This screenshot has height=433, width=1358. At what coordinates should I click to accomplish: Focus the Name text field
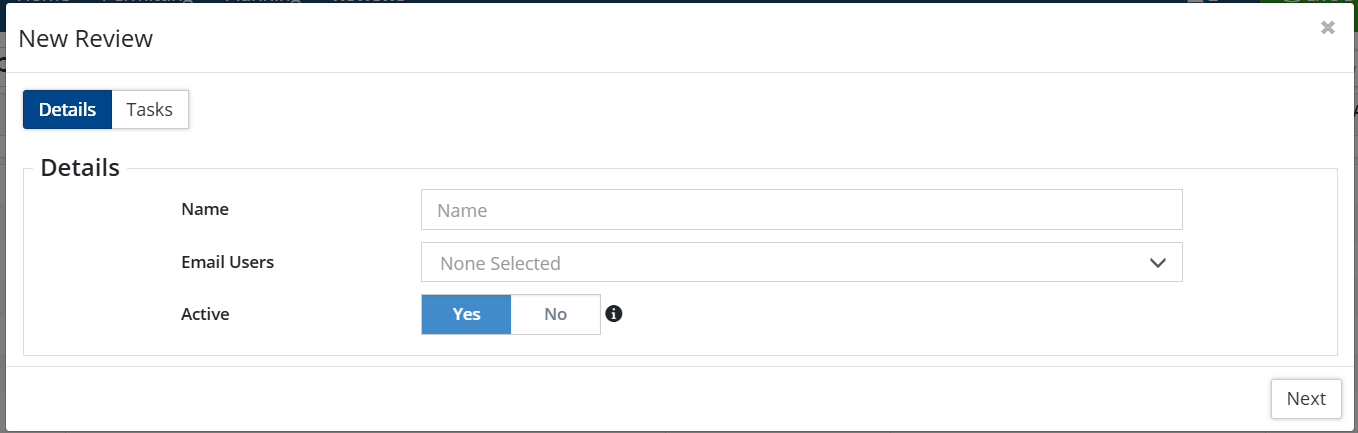pyautogui.click(x=801, y=210)
